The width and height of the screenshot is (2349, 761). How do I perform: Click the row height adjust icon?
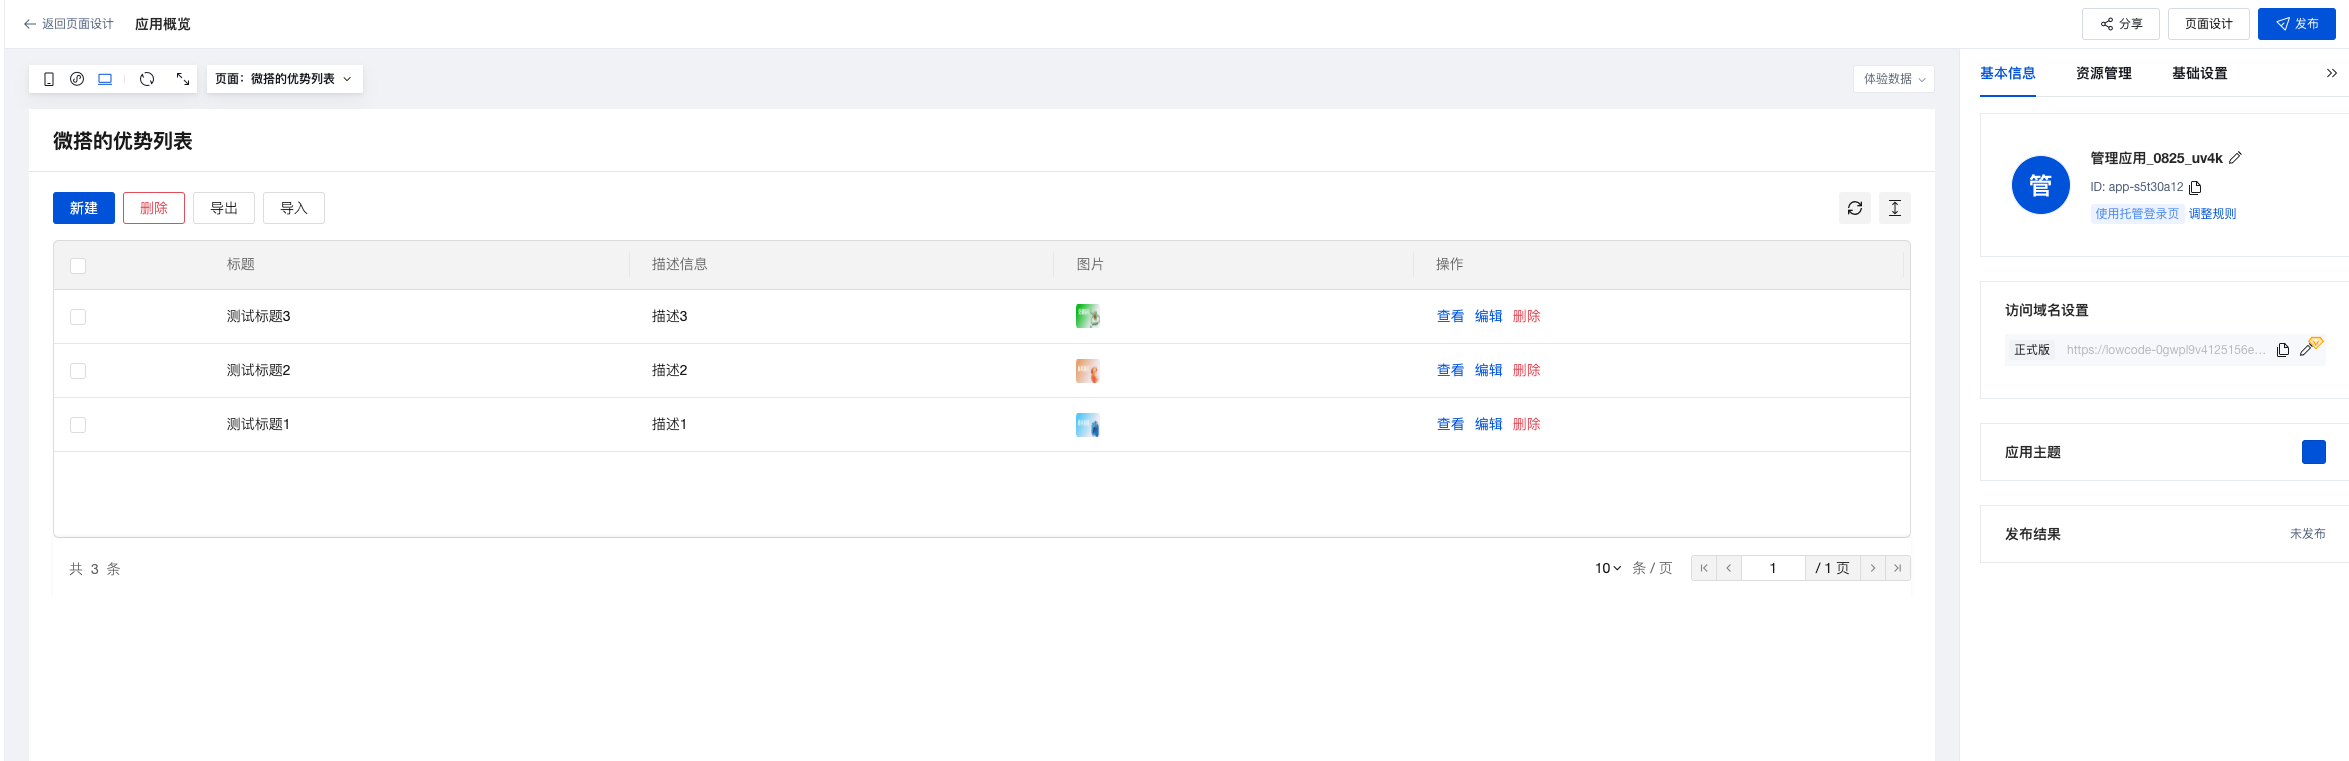pos(1895,208)
